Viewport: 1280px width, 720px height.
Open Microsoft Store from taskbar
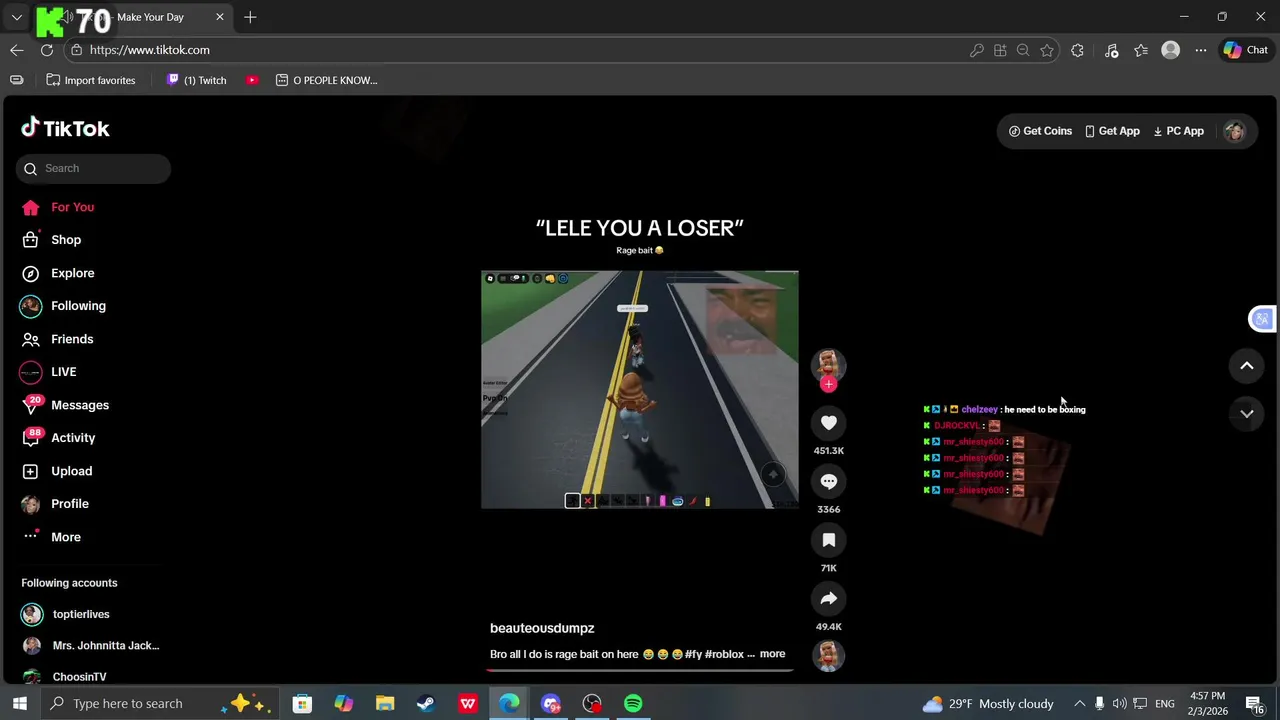point(302,704)
